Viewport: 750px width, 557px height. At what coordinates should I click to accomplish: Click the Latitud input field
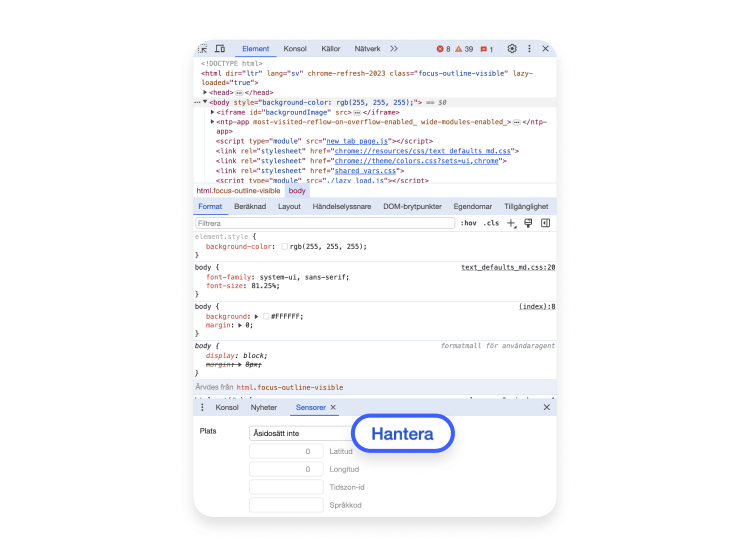pyautogui.click(x=286, y=451)
